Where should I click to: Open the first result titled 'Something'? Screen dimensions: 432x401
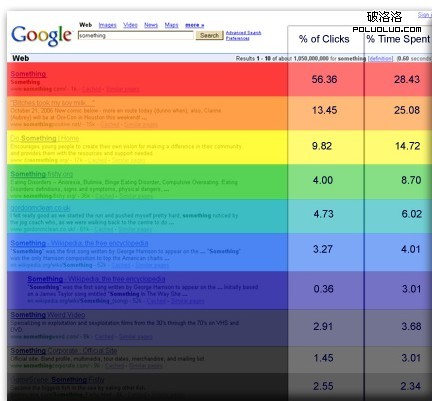(28, 74)
